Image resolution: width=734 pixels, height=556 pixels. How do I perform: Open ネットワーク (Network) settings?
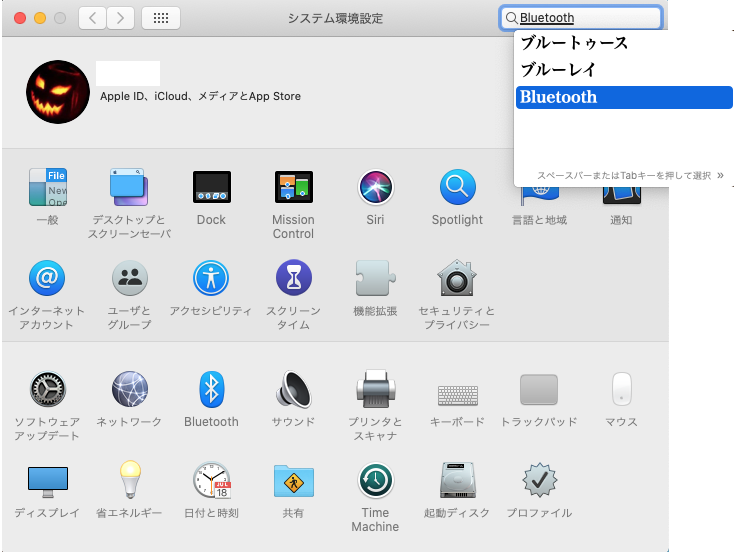click(x=129, y=389)
